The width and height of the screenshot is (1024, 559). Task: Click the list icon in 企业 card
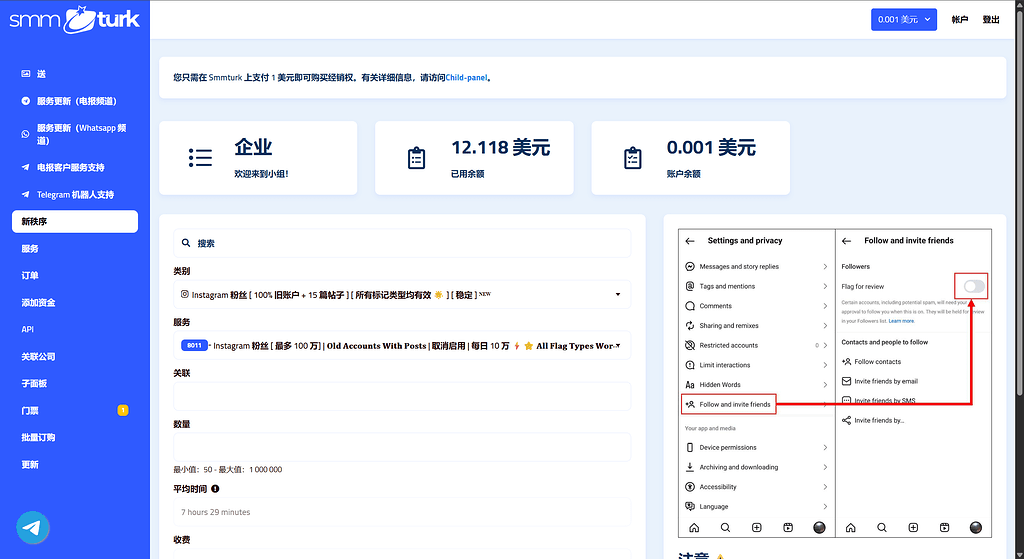(200, 157)
